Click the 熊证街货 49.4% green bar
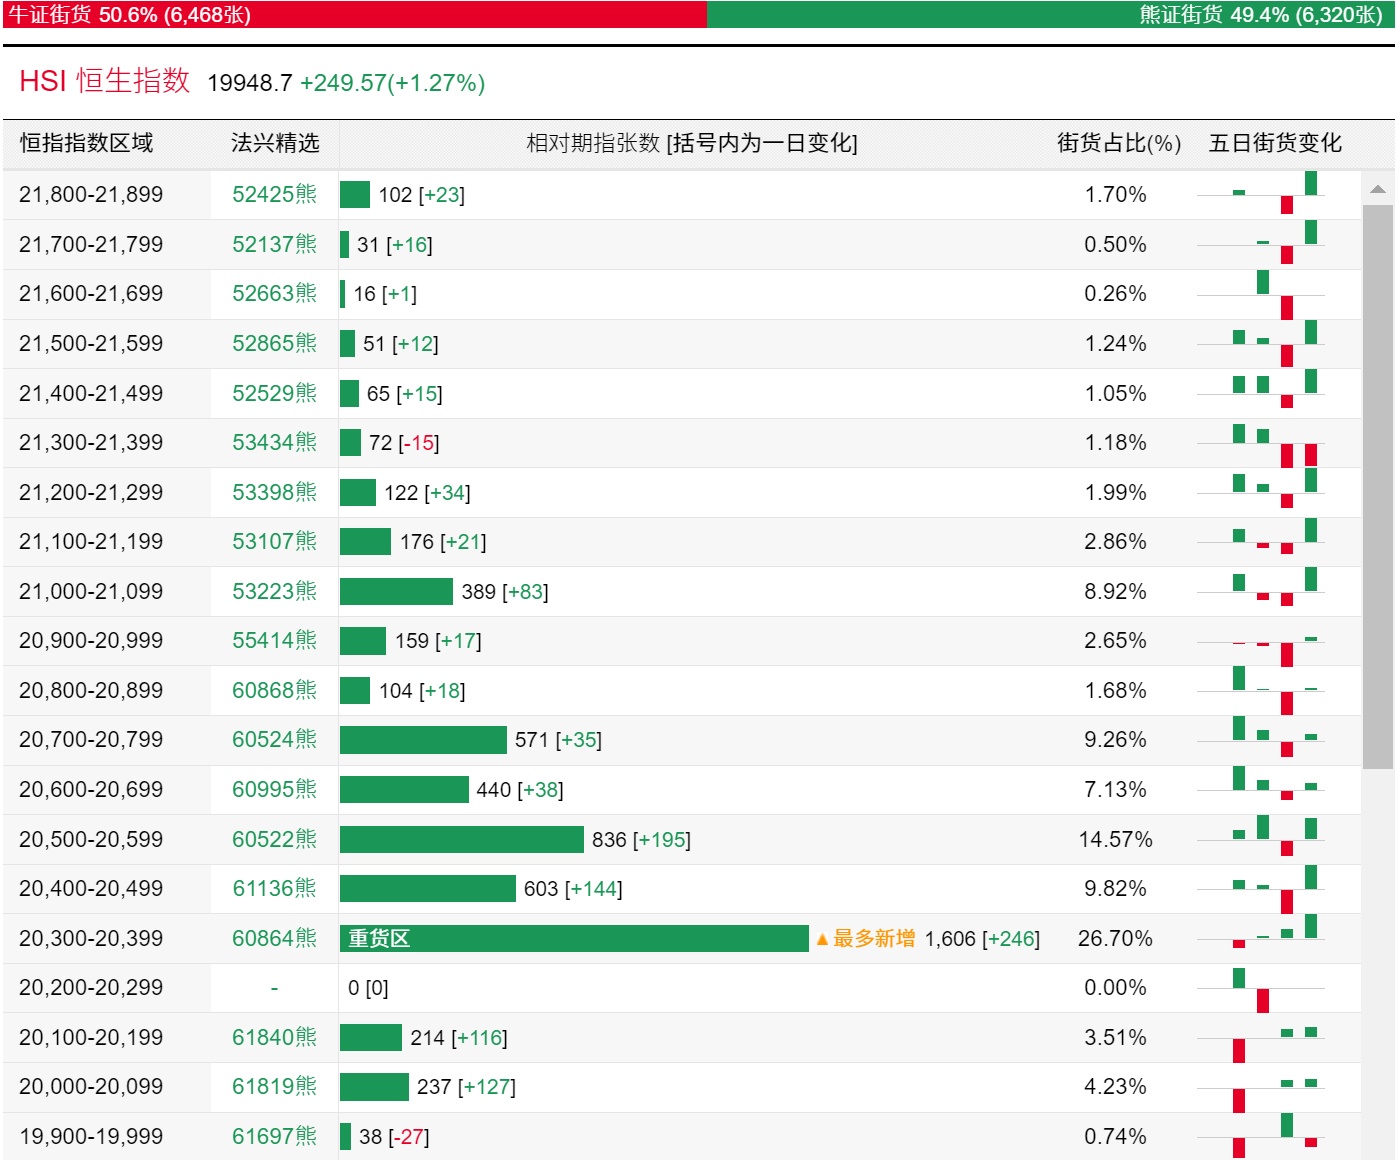Viewport: 1397px width, 1160px height. (x=1050, y=14)
